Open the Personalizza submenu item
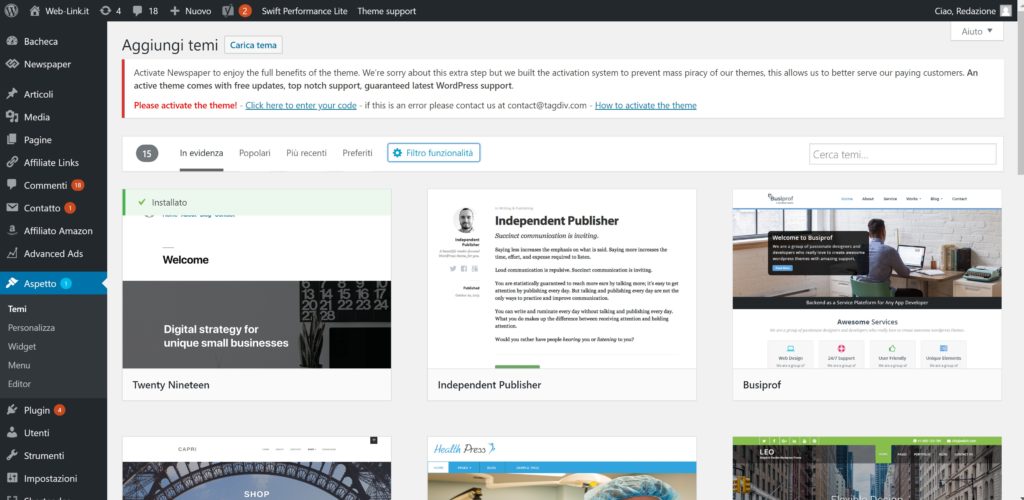Screen dimensions: 1024x500 click(x=31, y=328)
